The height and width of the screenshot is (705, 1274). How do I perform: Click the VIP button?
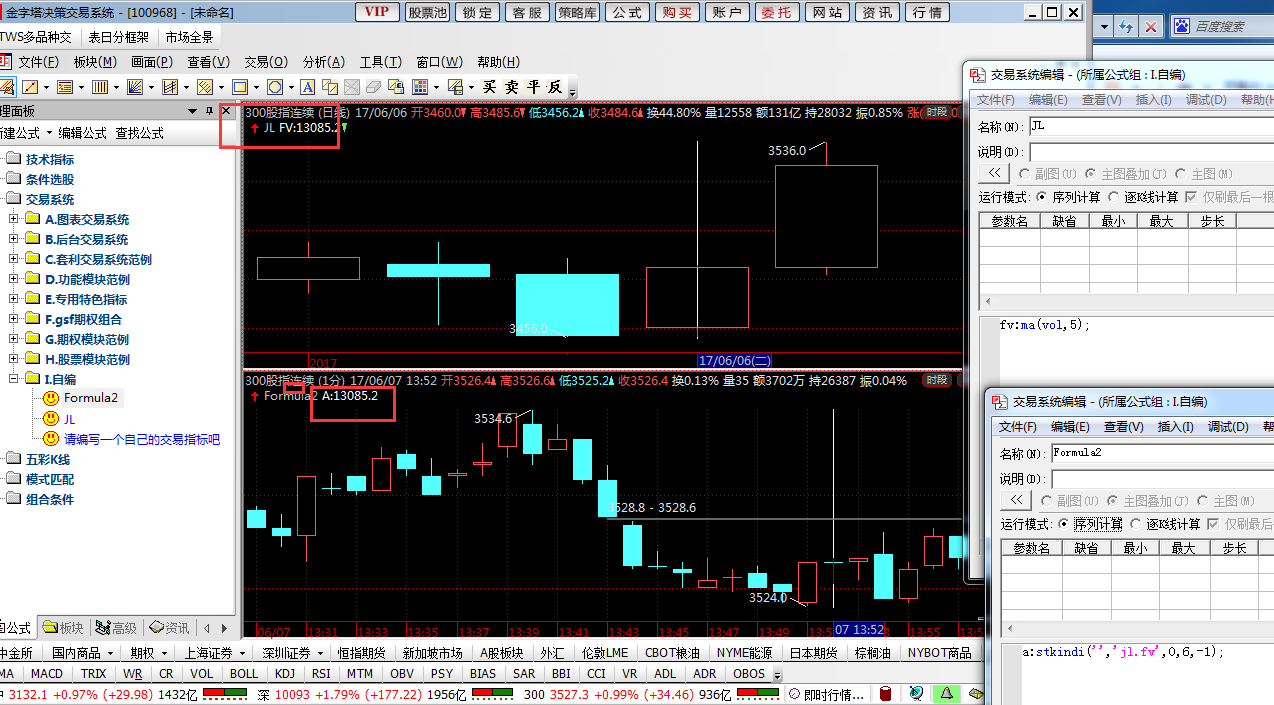click(x=376, y=12)
